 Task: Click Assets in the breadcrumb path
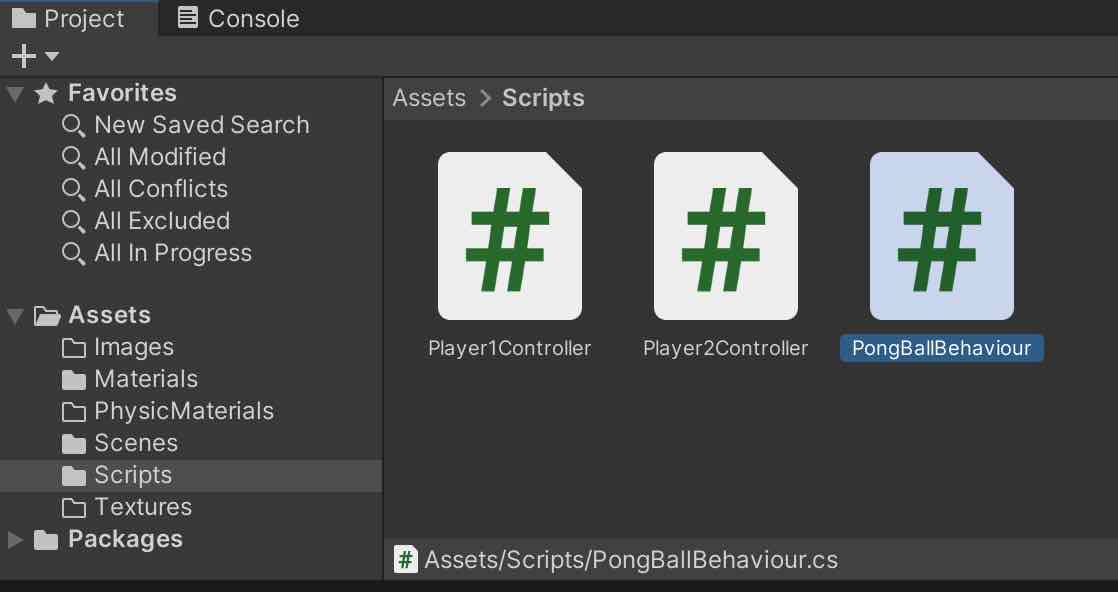(x=429, y=98)
